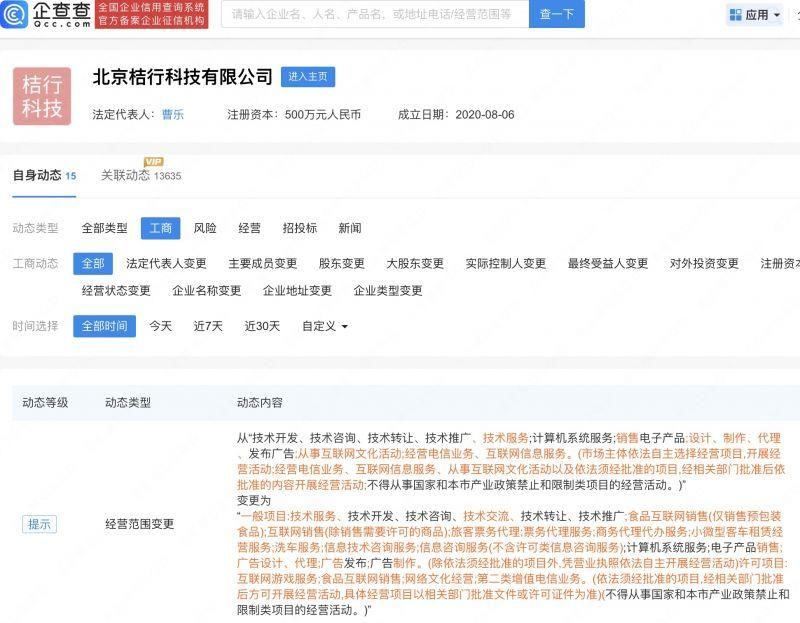Click the VIP badge on 关联动态

[x=154, y=162]
